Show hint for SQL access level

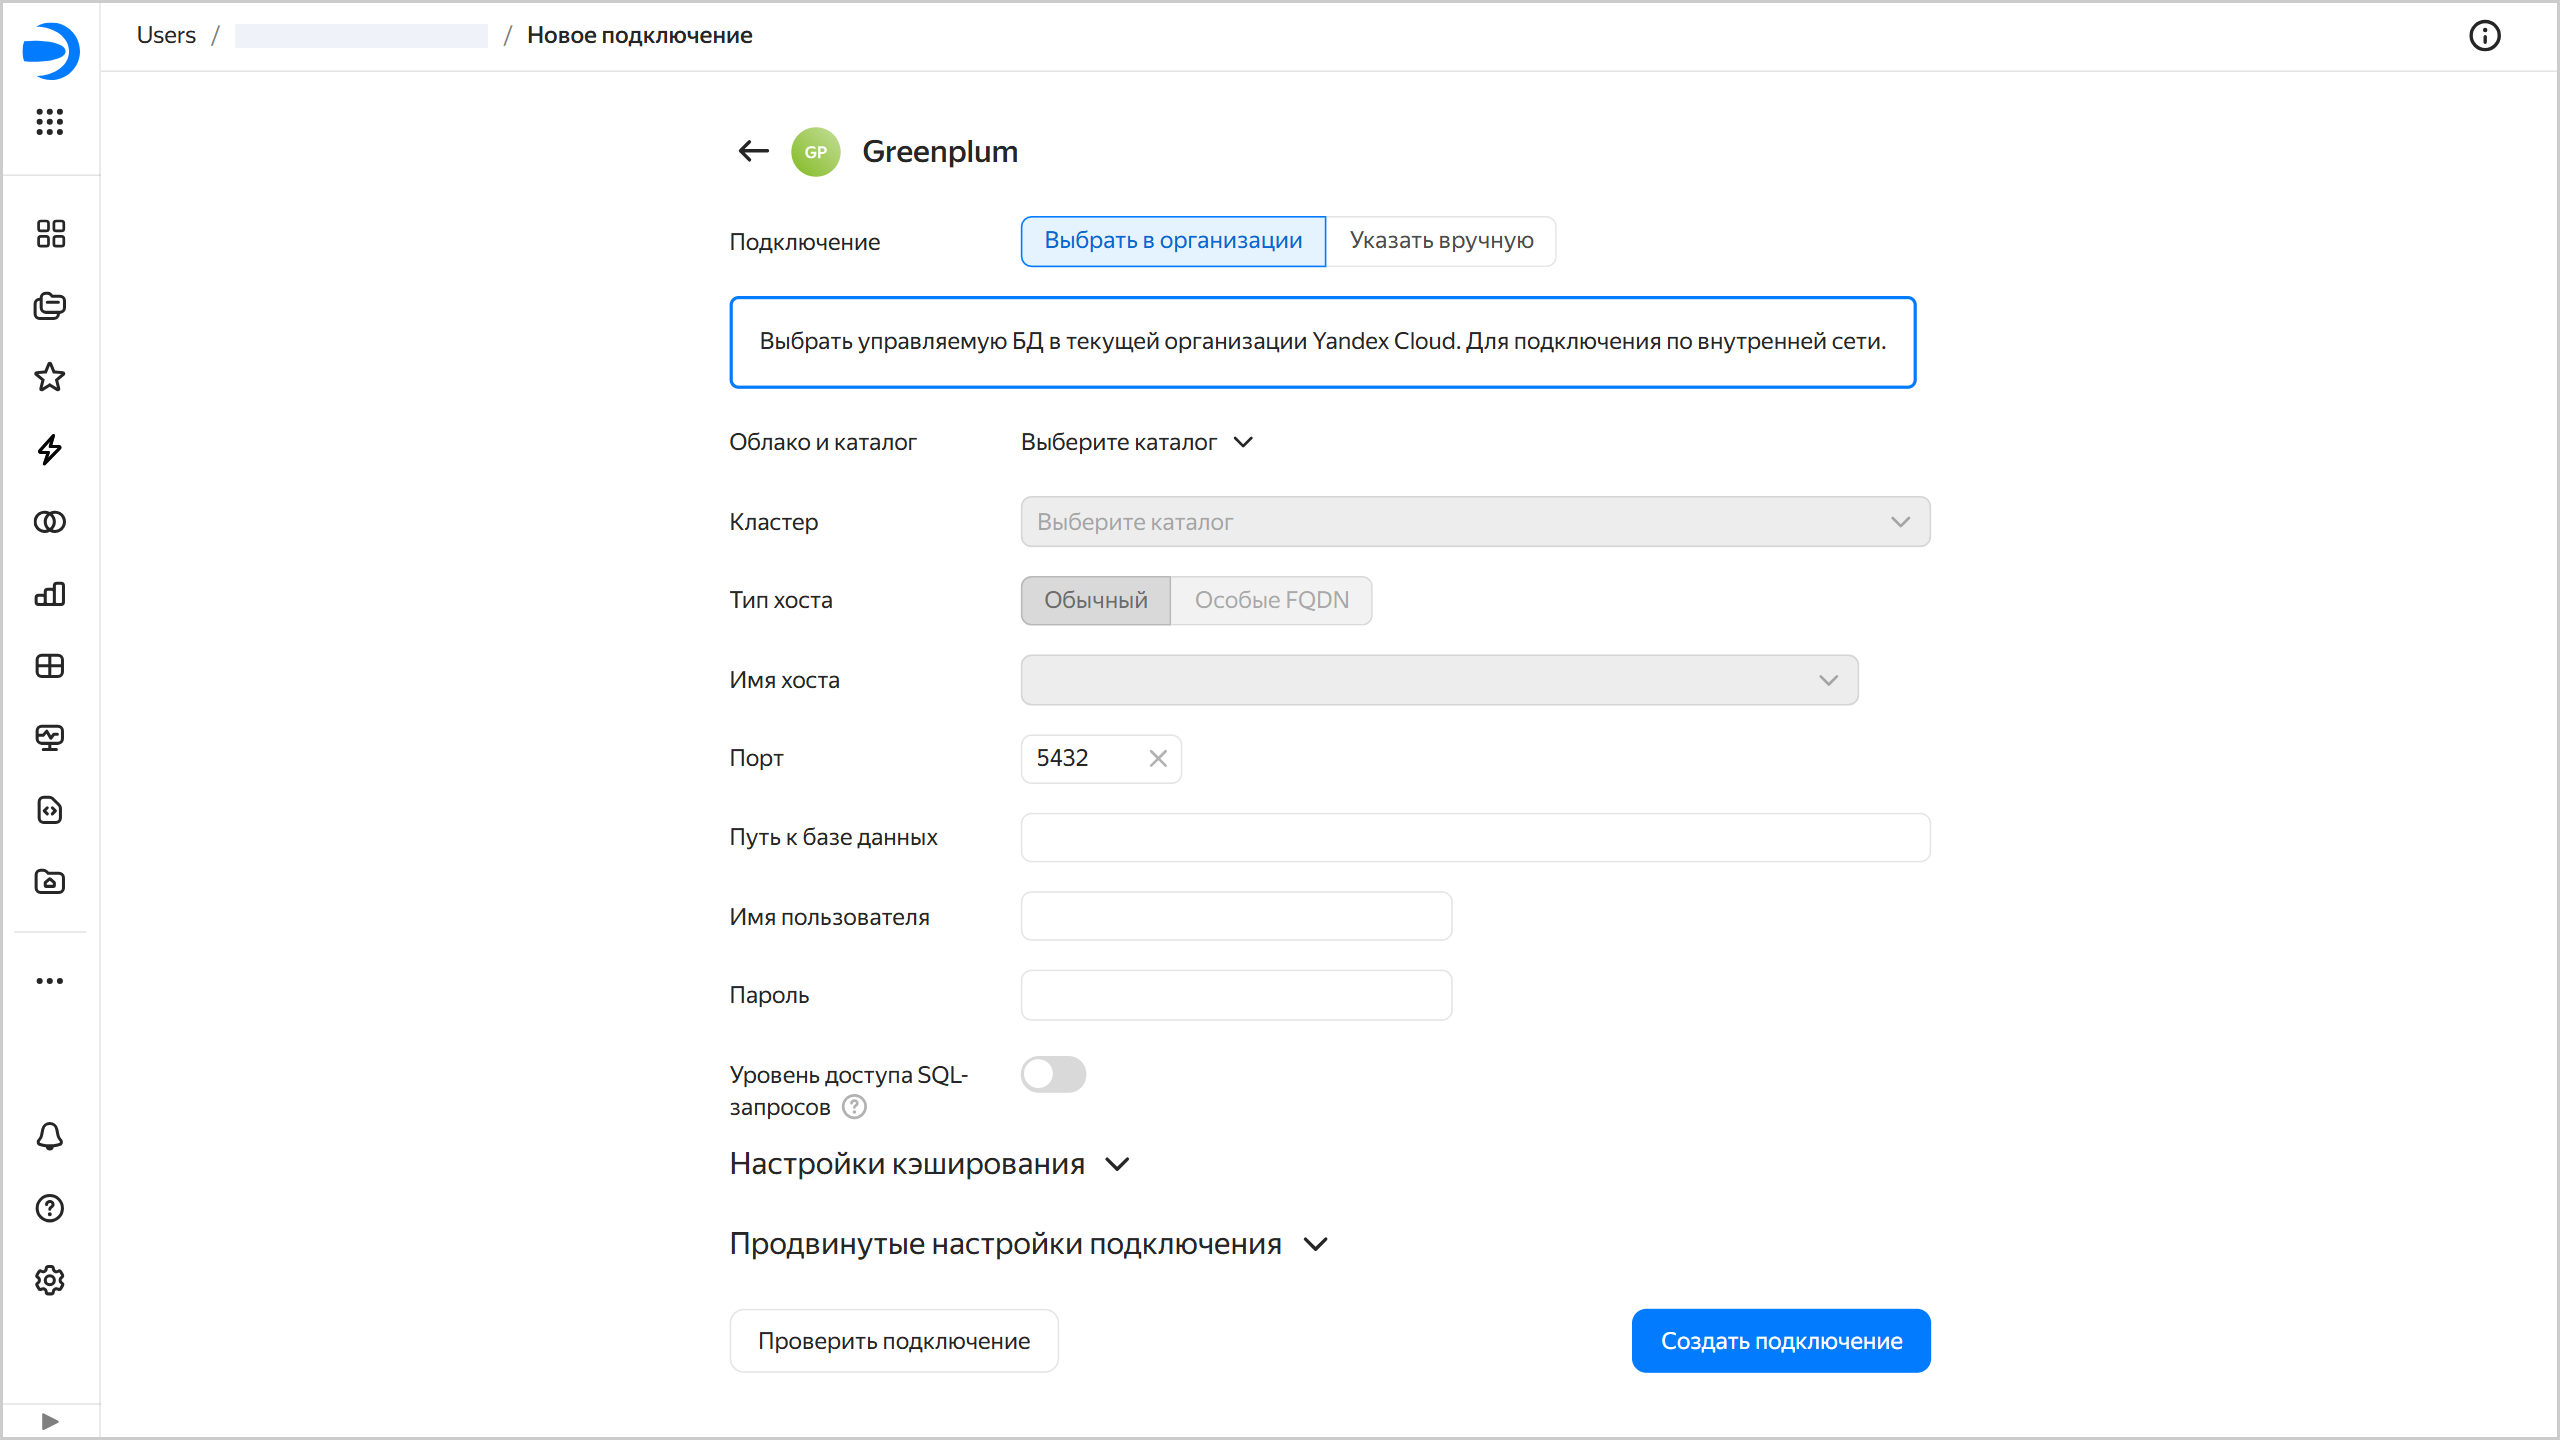point(854,1107)
